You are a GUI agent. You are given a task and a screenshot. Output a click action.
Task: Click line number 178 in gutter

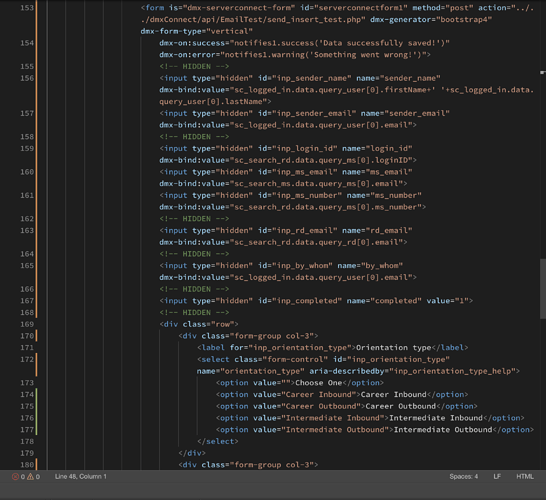pos(27,442)
